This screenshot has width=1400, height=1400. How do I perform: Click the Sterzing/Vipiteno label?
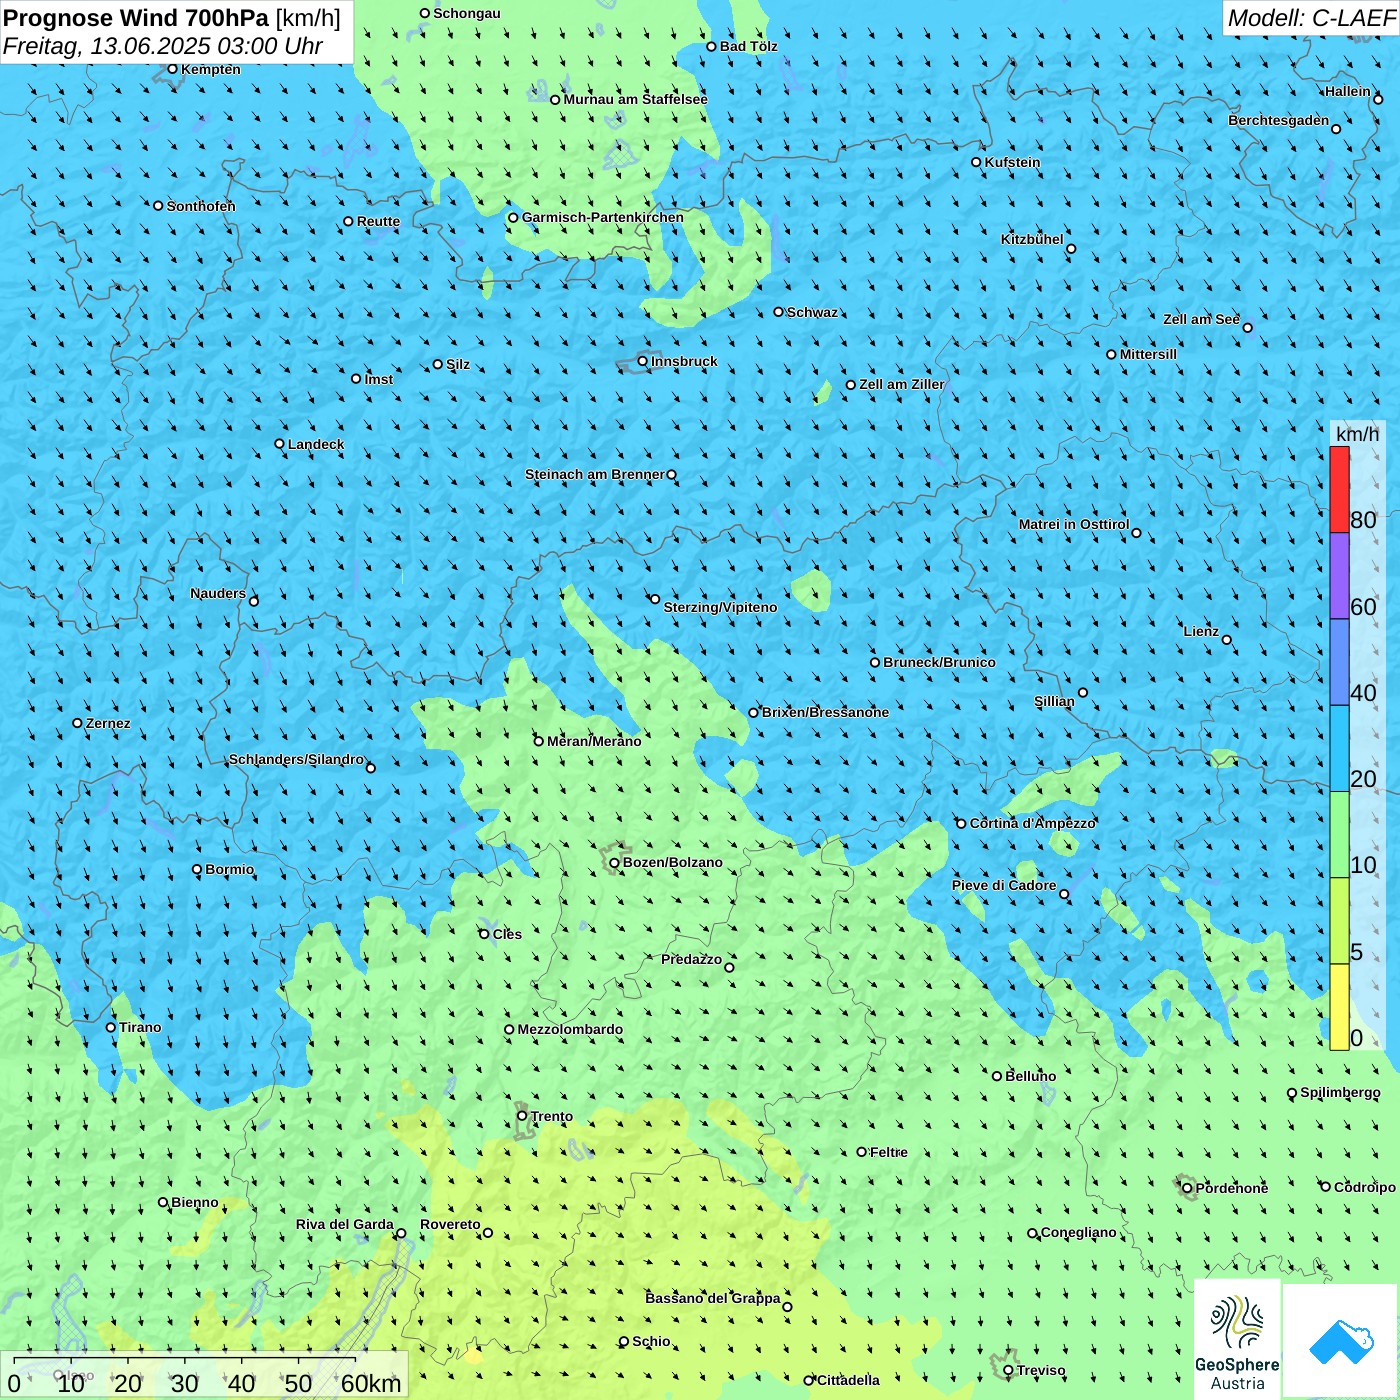click(x=720, y=607)
